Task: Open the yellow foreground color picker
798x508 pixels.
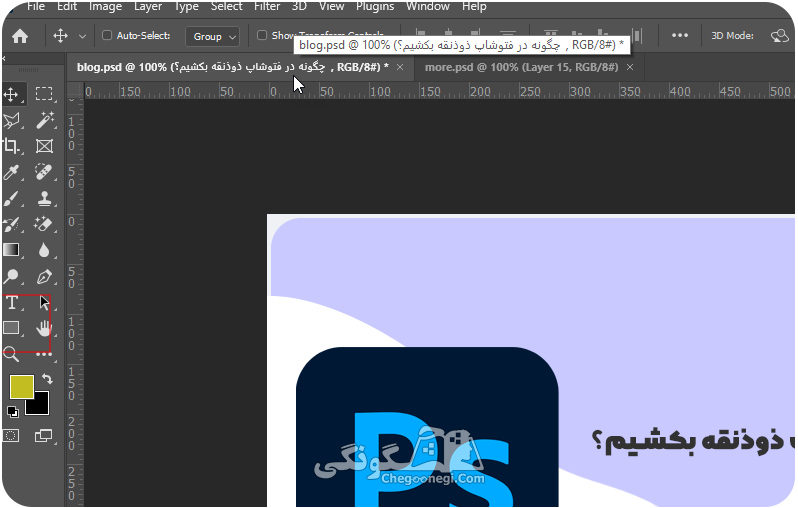Action: click(21, 387)
